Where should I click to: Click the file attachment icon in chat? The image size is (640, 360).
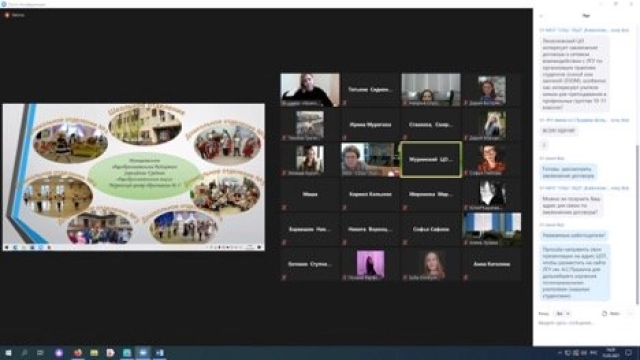point(604,313)
